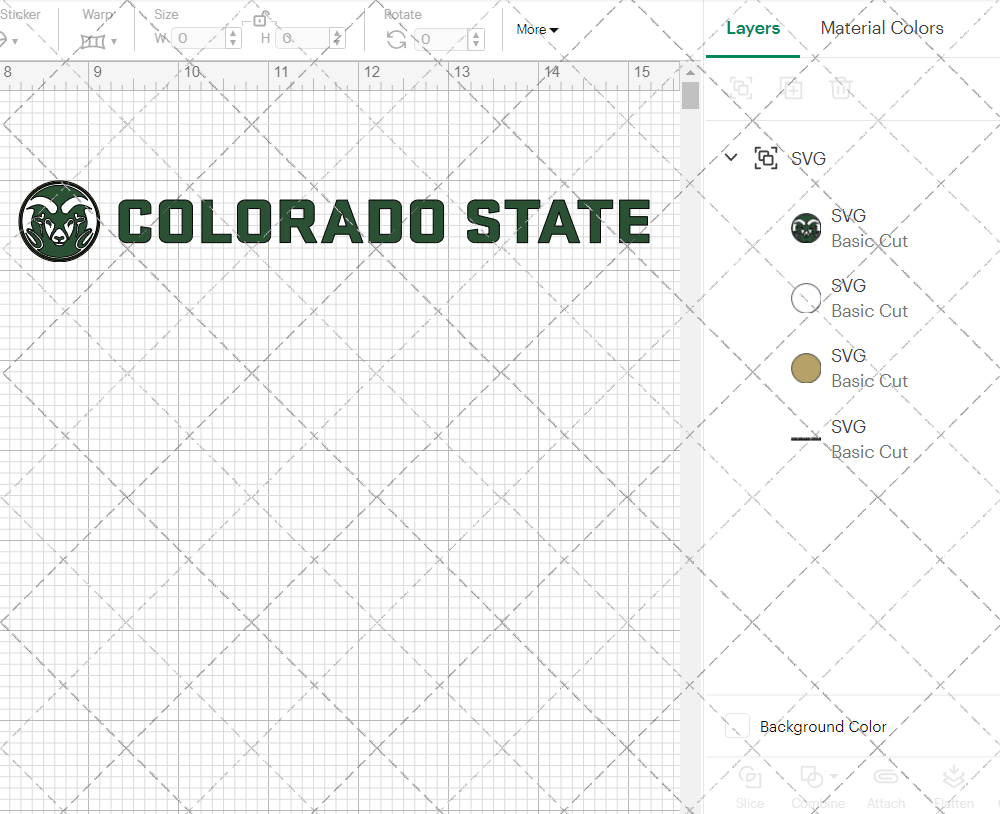Open the Sticker dropdown arrow
Viewport: 1000px width, 814px height.
[x=15, y=41]
